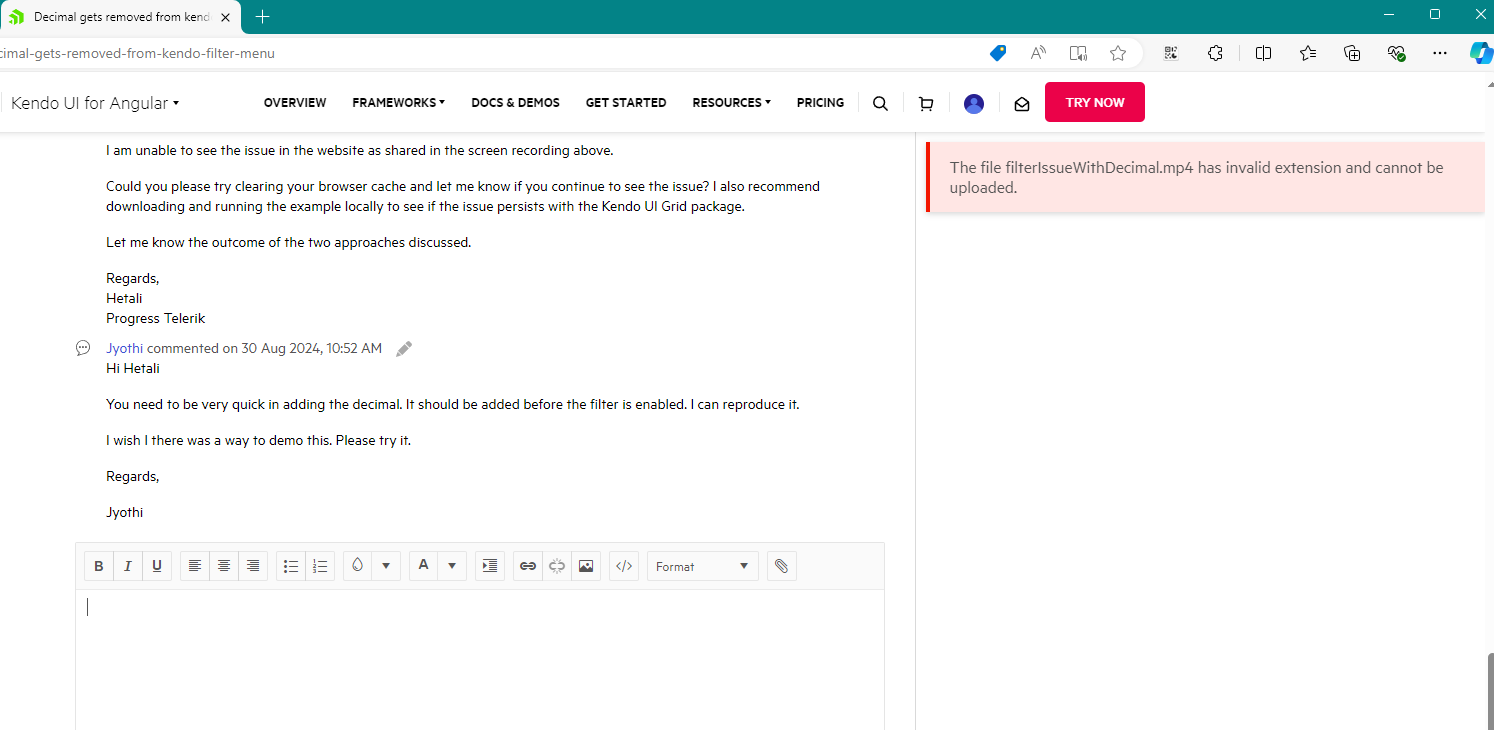1494x730 pixels.
Task: Expand the font color dropdown arrow
Action: coord(452,566)
